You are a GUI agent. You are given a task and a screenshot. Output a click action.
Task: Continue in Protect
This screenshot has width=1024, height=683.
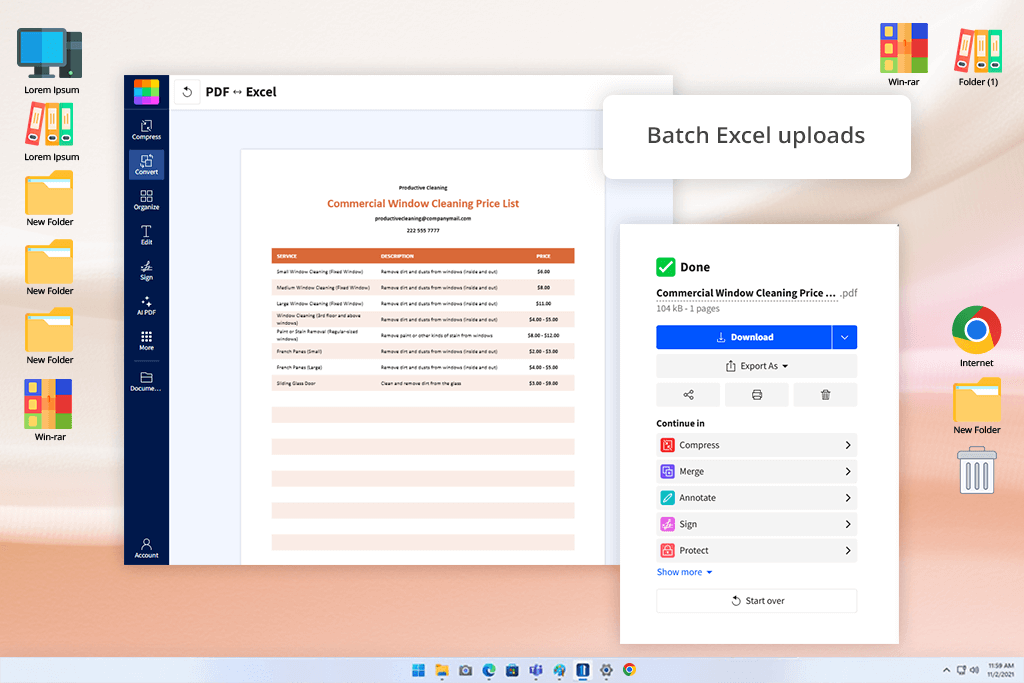click(757, 550)
